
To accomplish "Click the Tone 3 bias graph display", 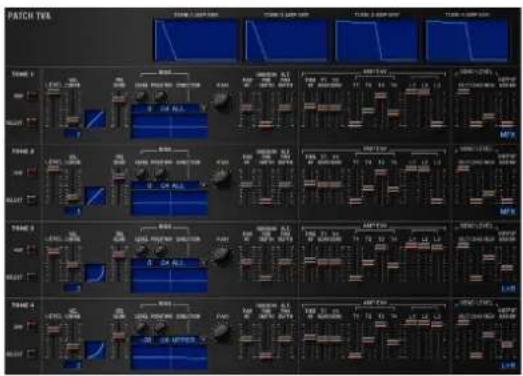I will click(x=169, y=280).
